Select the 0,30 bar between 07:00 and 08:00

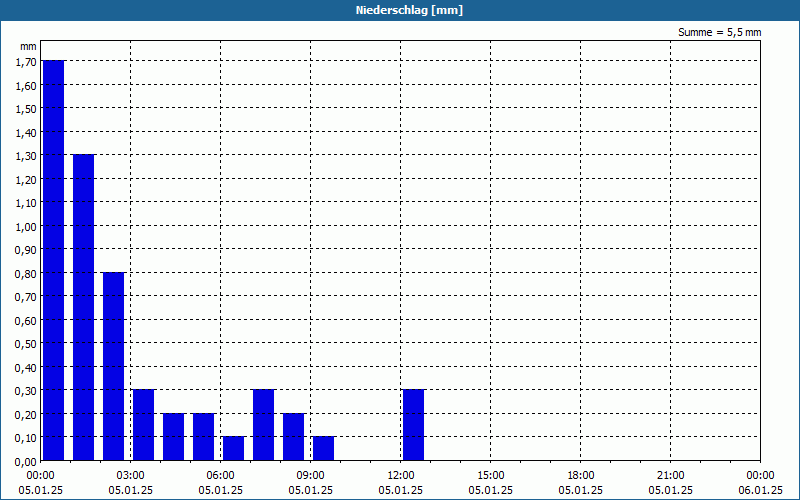coord(264,425)
